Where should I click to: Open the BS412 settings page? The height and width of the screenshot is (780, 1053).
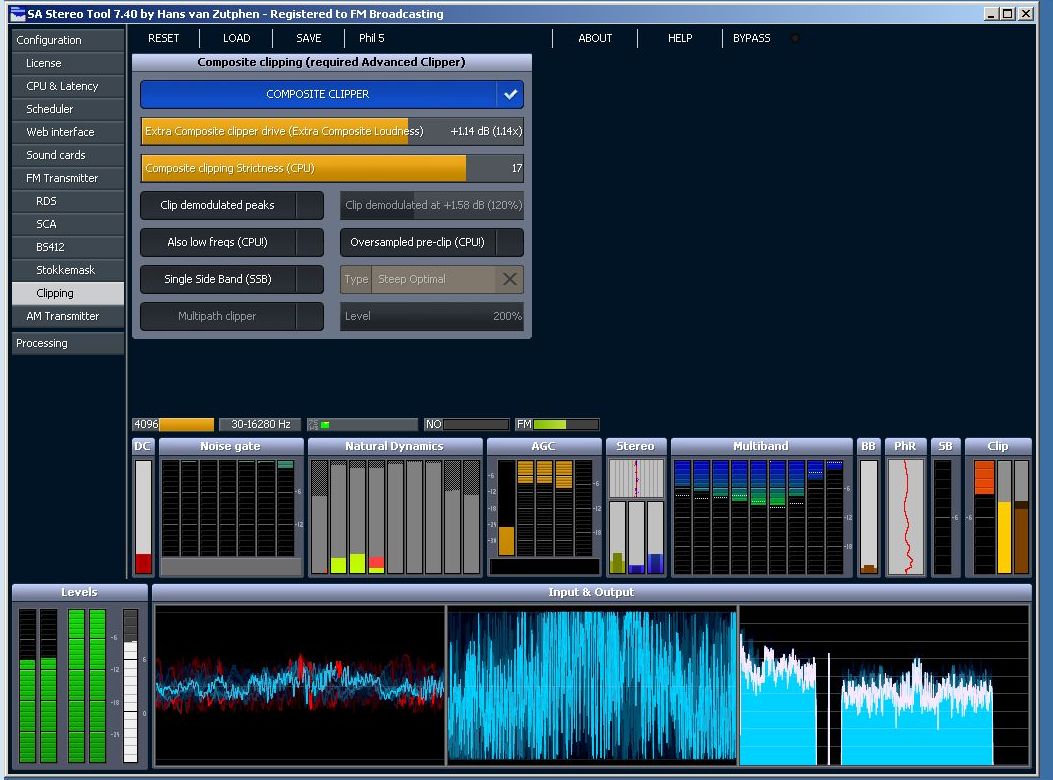[x=68, y=247]
